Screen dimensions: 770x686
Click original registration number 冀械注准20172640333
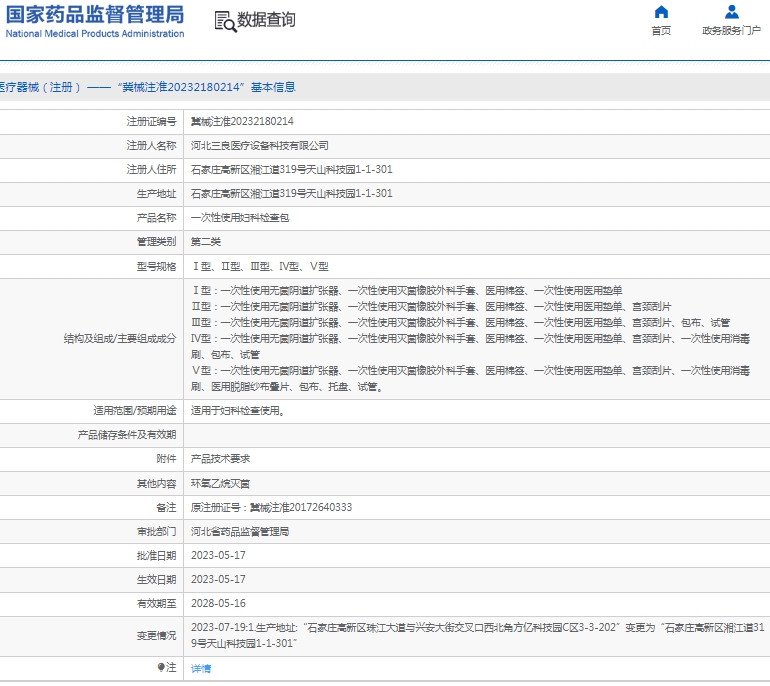(301, 507)
